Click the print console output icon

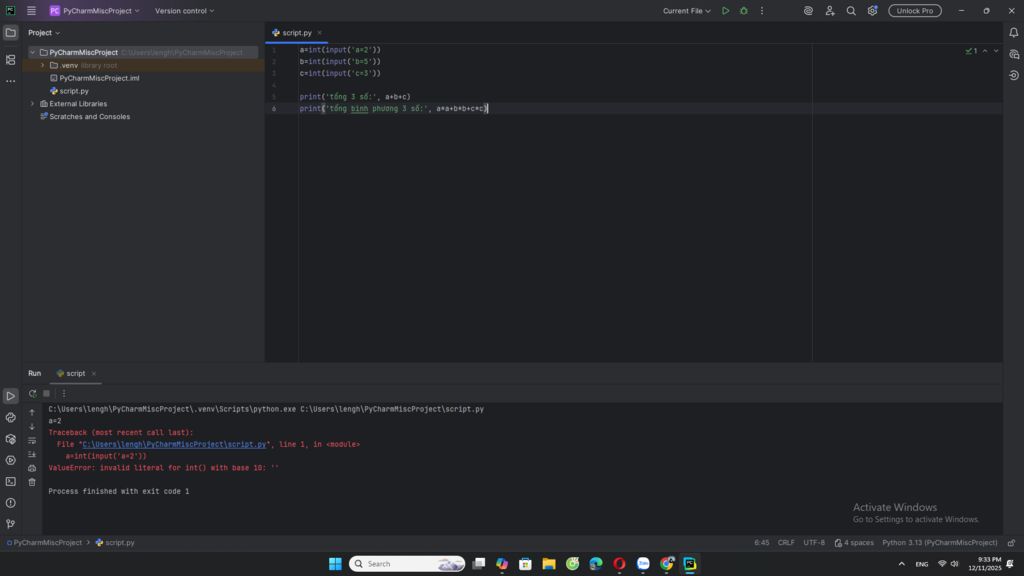[32, 468]
